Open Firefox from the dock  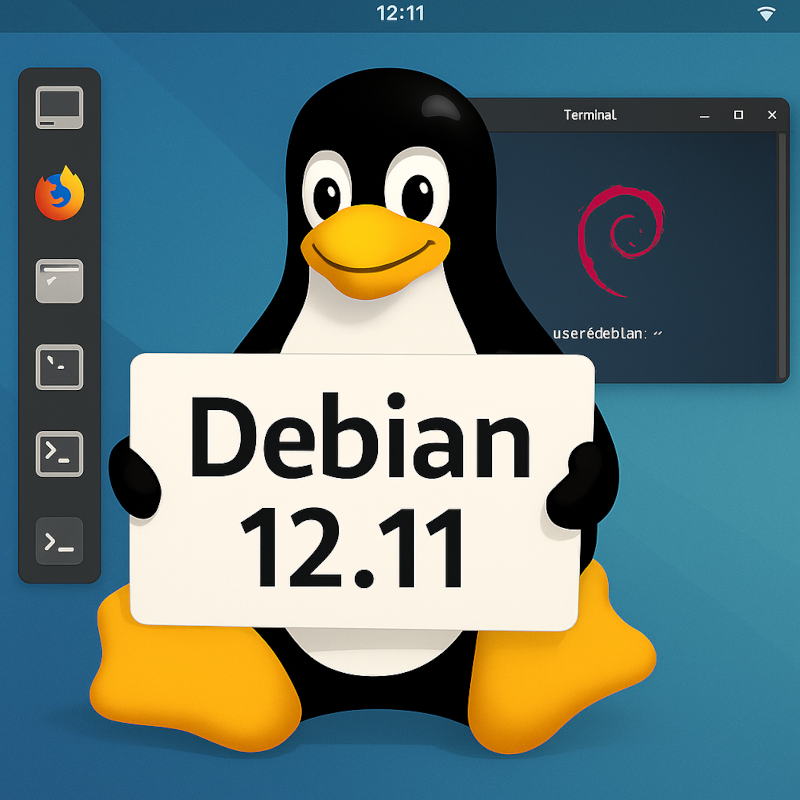[x=60, y=193]
